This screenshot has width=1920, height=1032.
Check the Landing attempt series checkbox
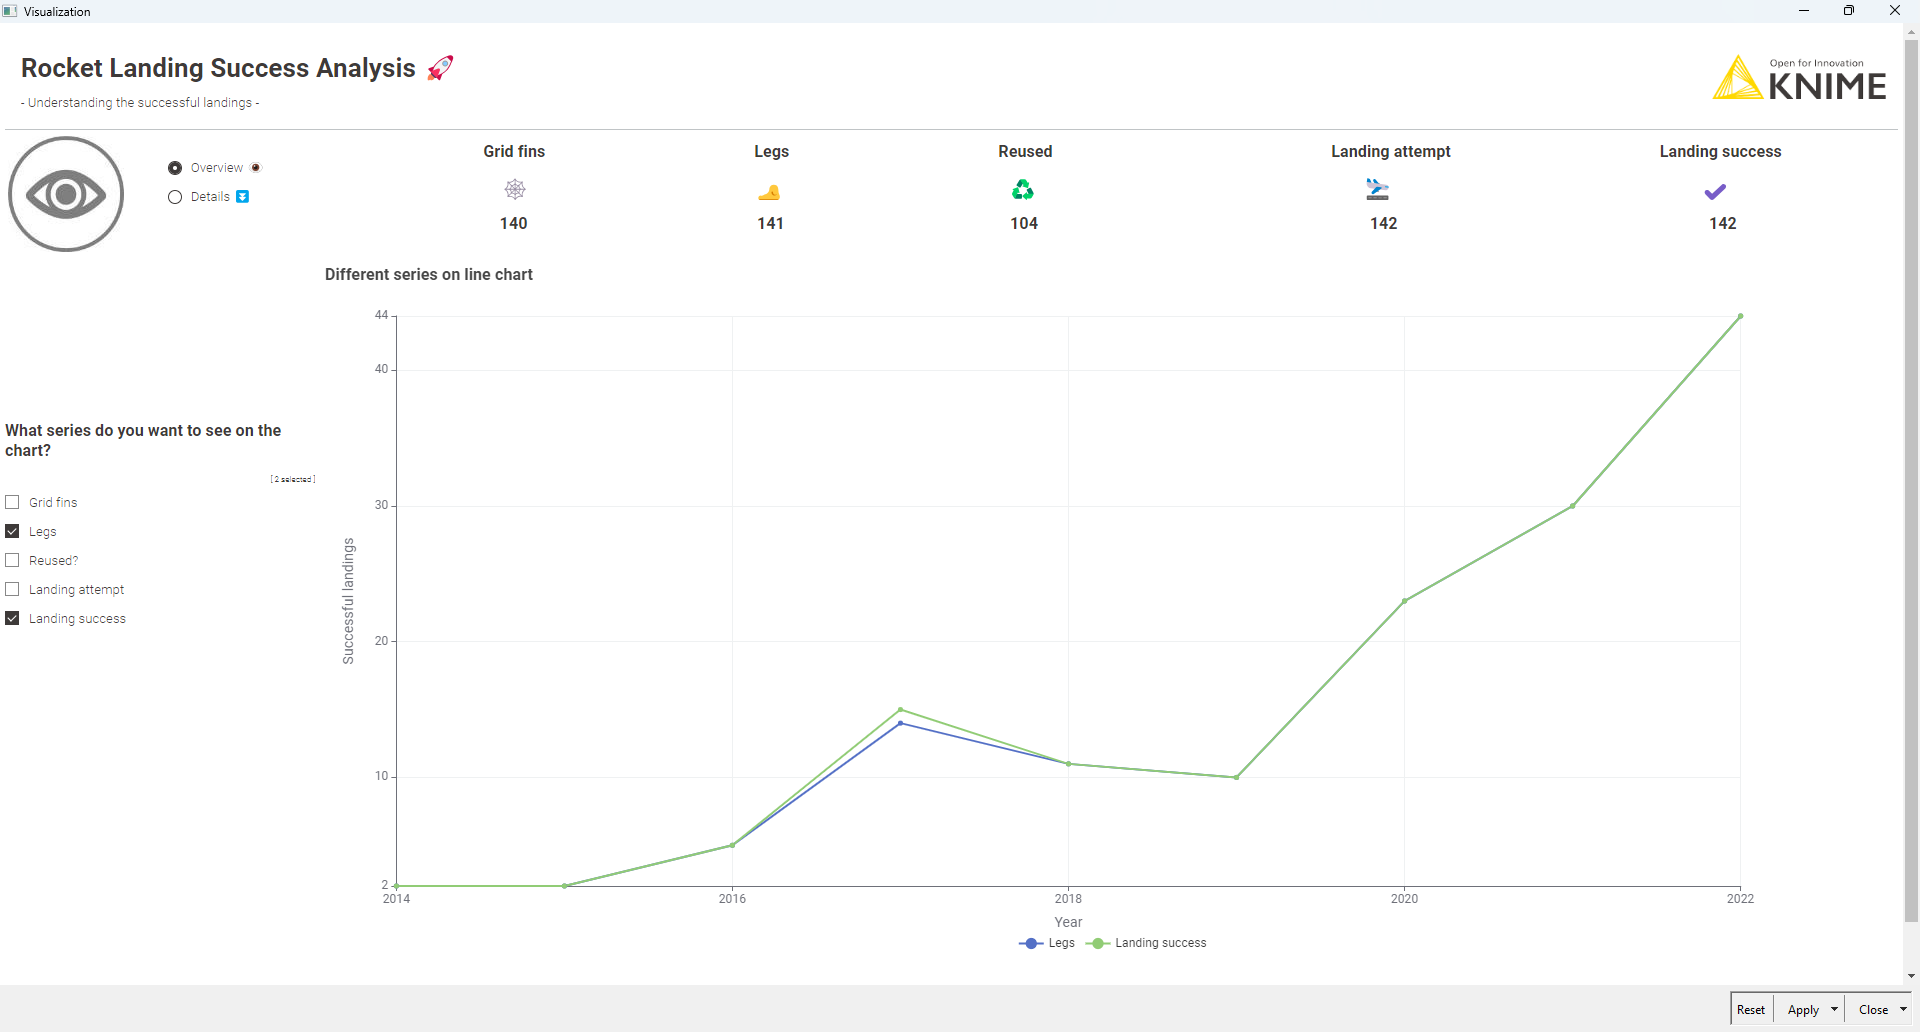pos(12,589)
